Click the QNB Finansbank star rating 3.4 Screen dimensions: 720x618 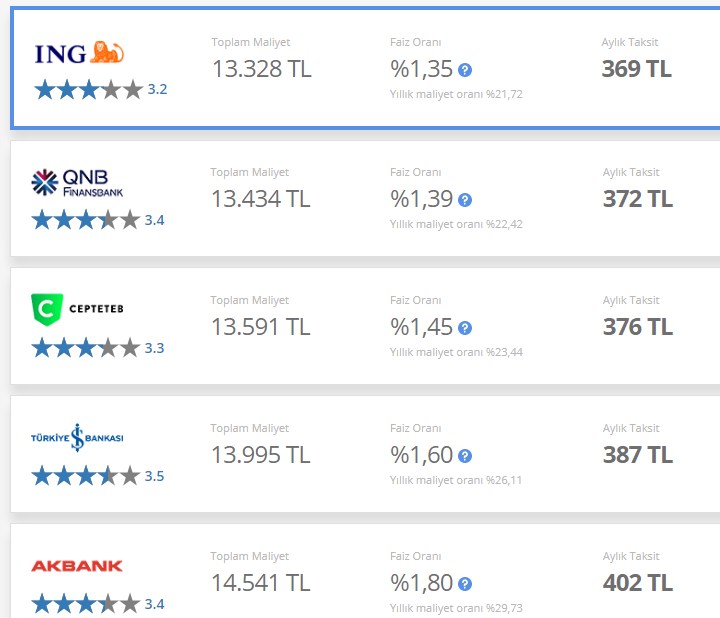98,220
